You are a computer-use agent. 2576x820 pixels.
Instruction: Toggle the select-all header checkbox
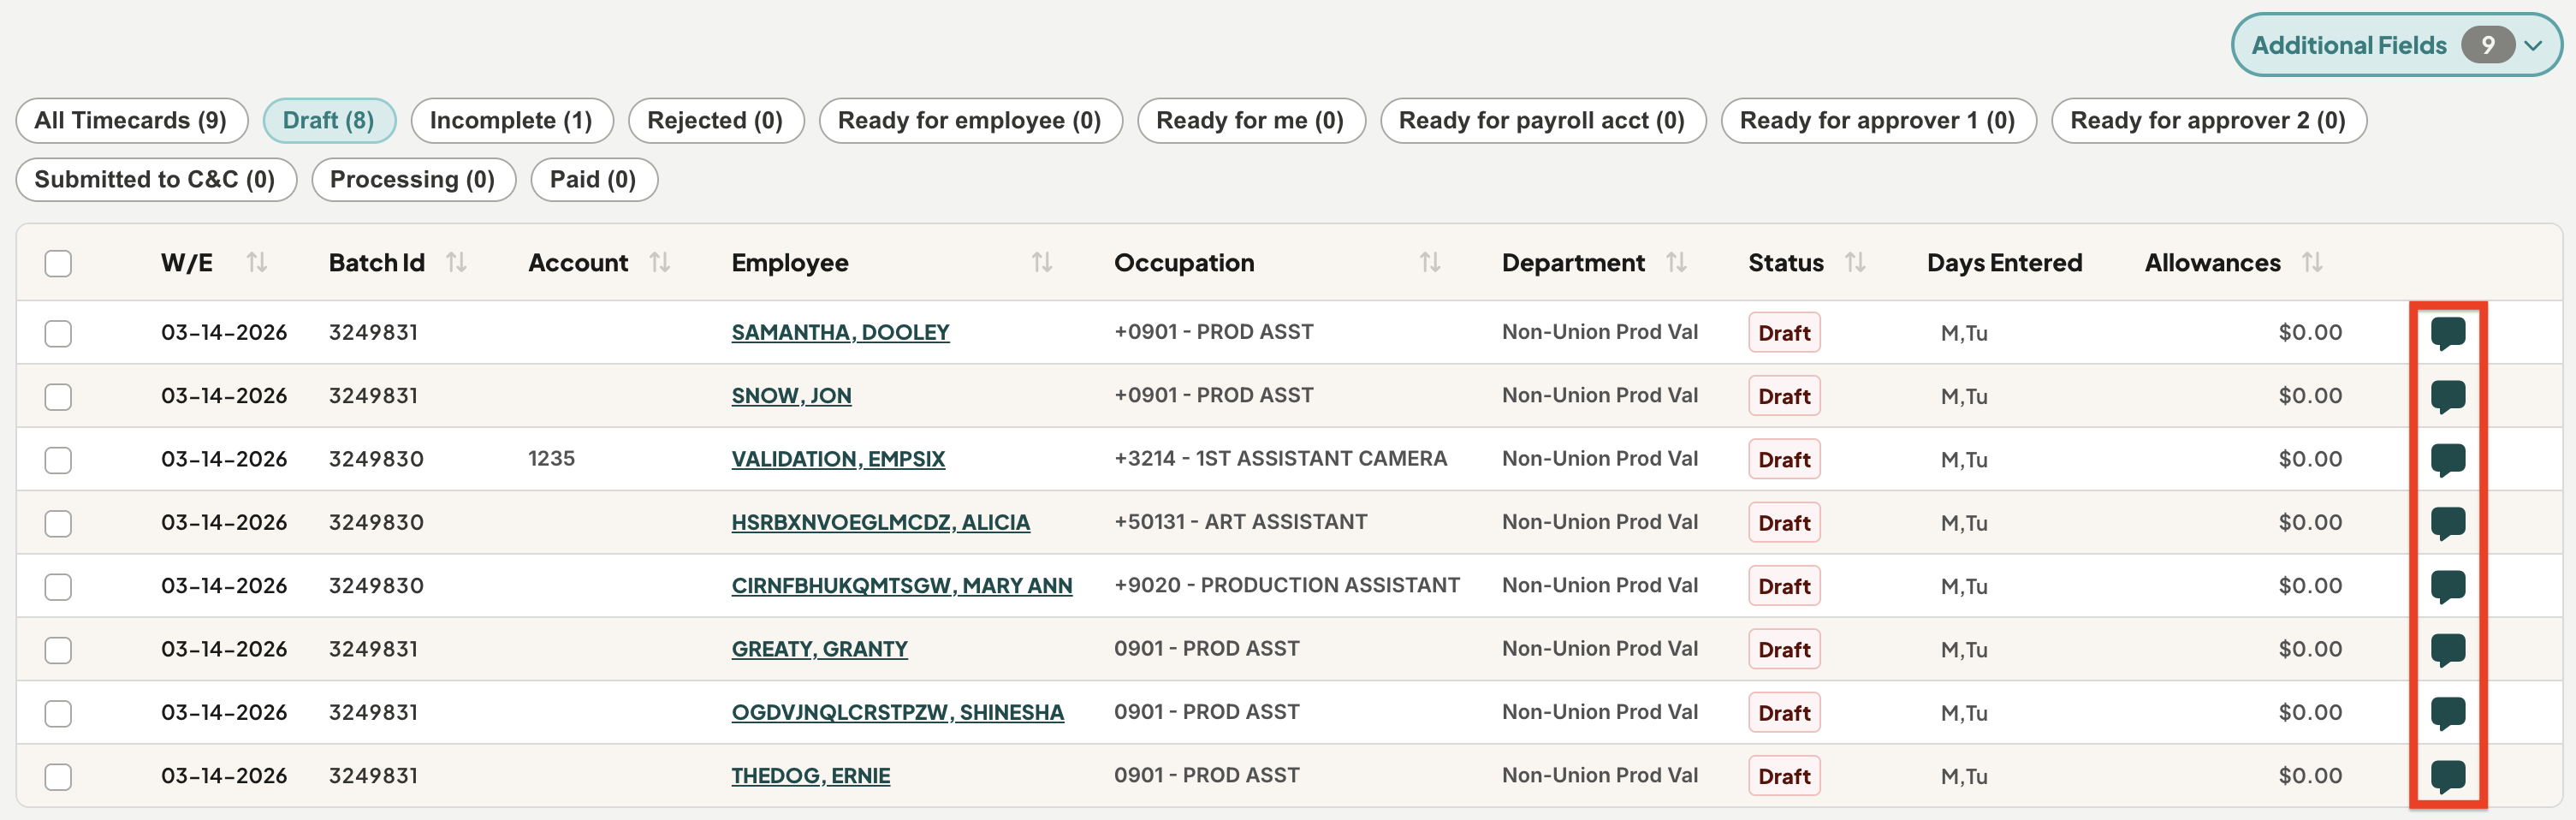point(58,263)
